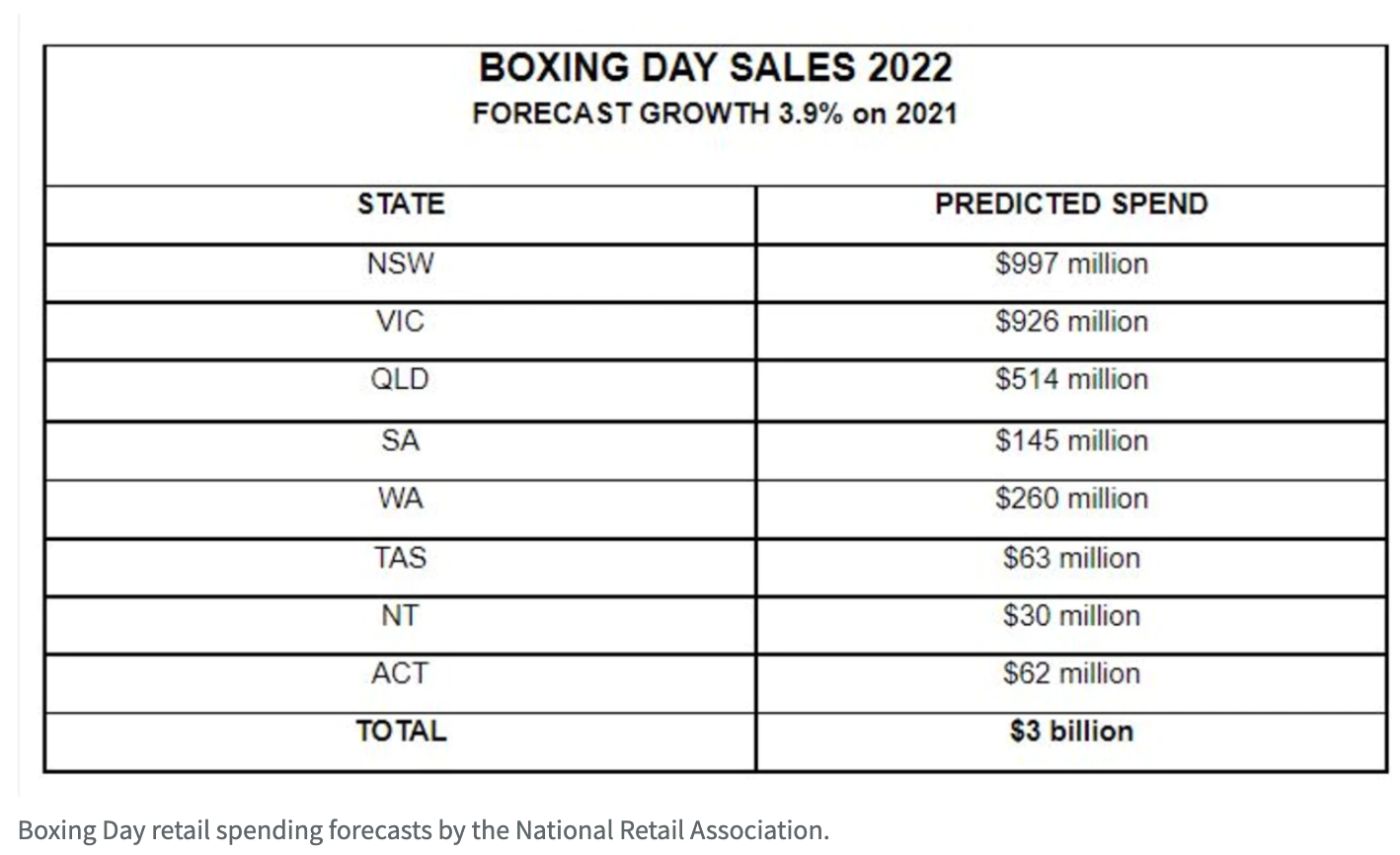Select the SA row label
Screen dimensions: 1400x855
pyautogui.click(x=401, y=440)
